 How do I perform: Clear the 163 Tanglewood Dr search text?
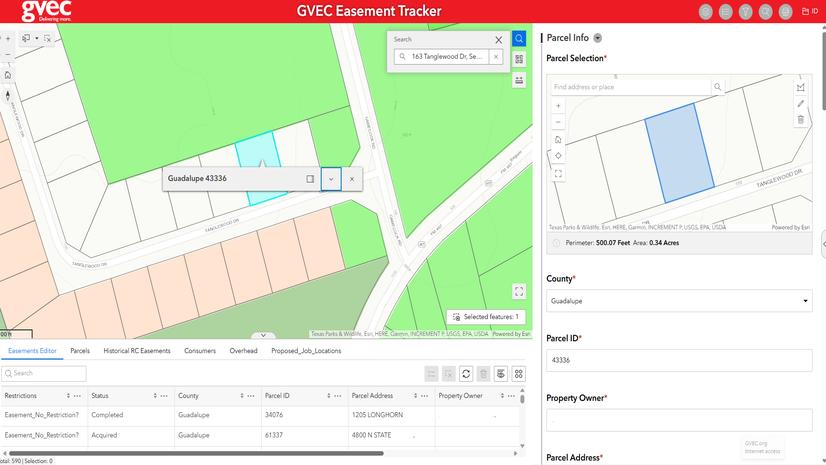click(x=496, y=56)
